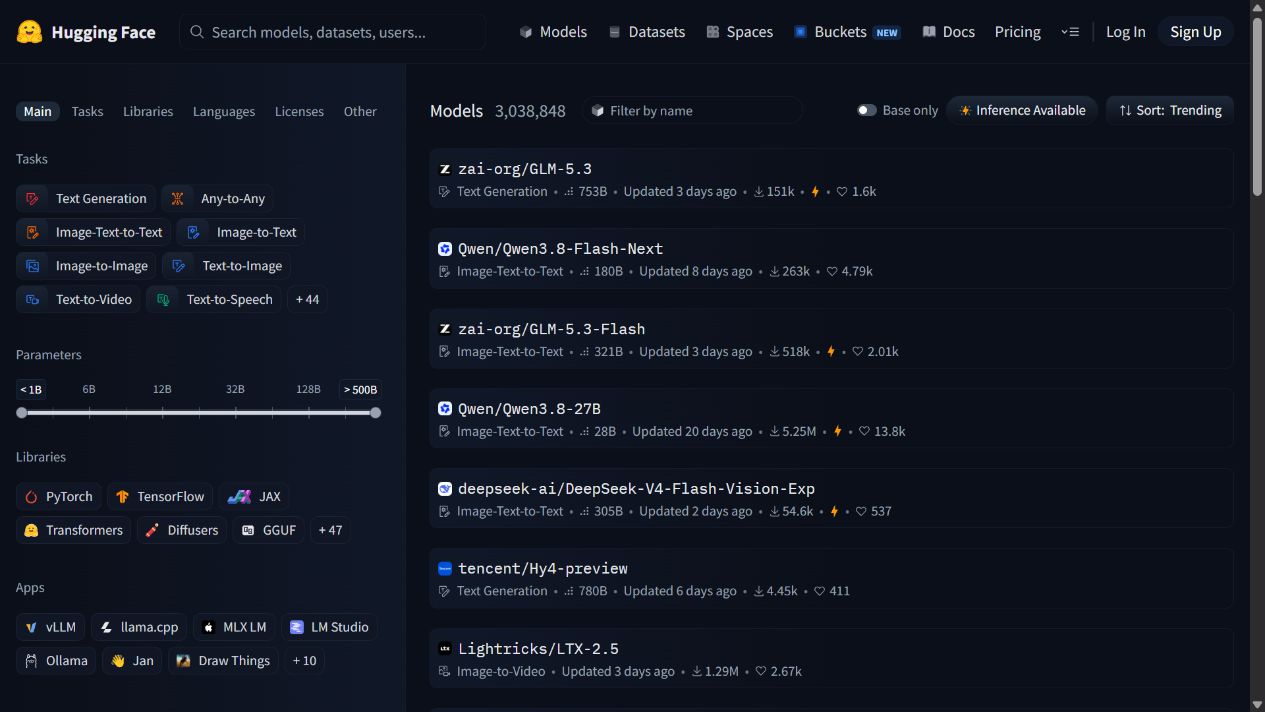The height and width of the screenshot is (712, 1265).
Task: Click the Image-to-Text task icon
Action: (194, 232)
